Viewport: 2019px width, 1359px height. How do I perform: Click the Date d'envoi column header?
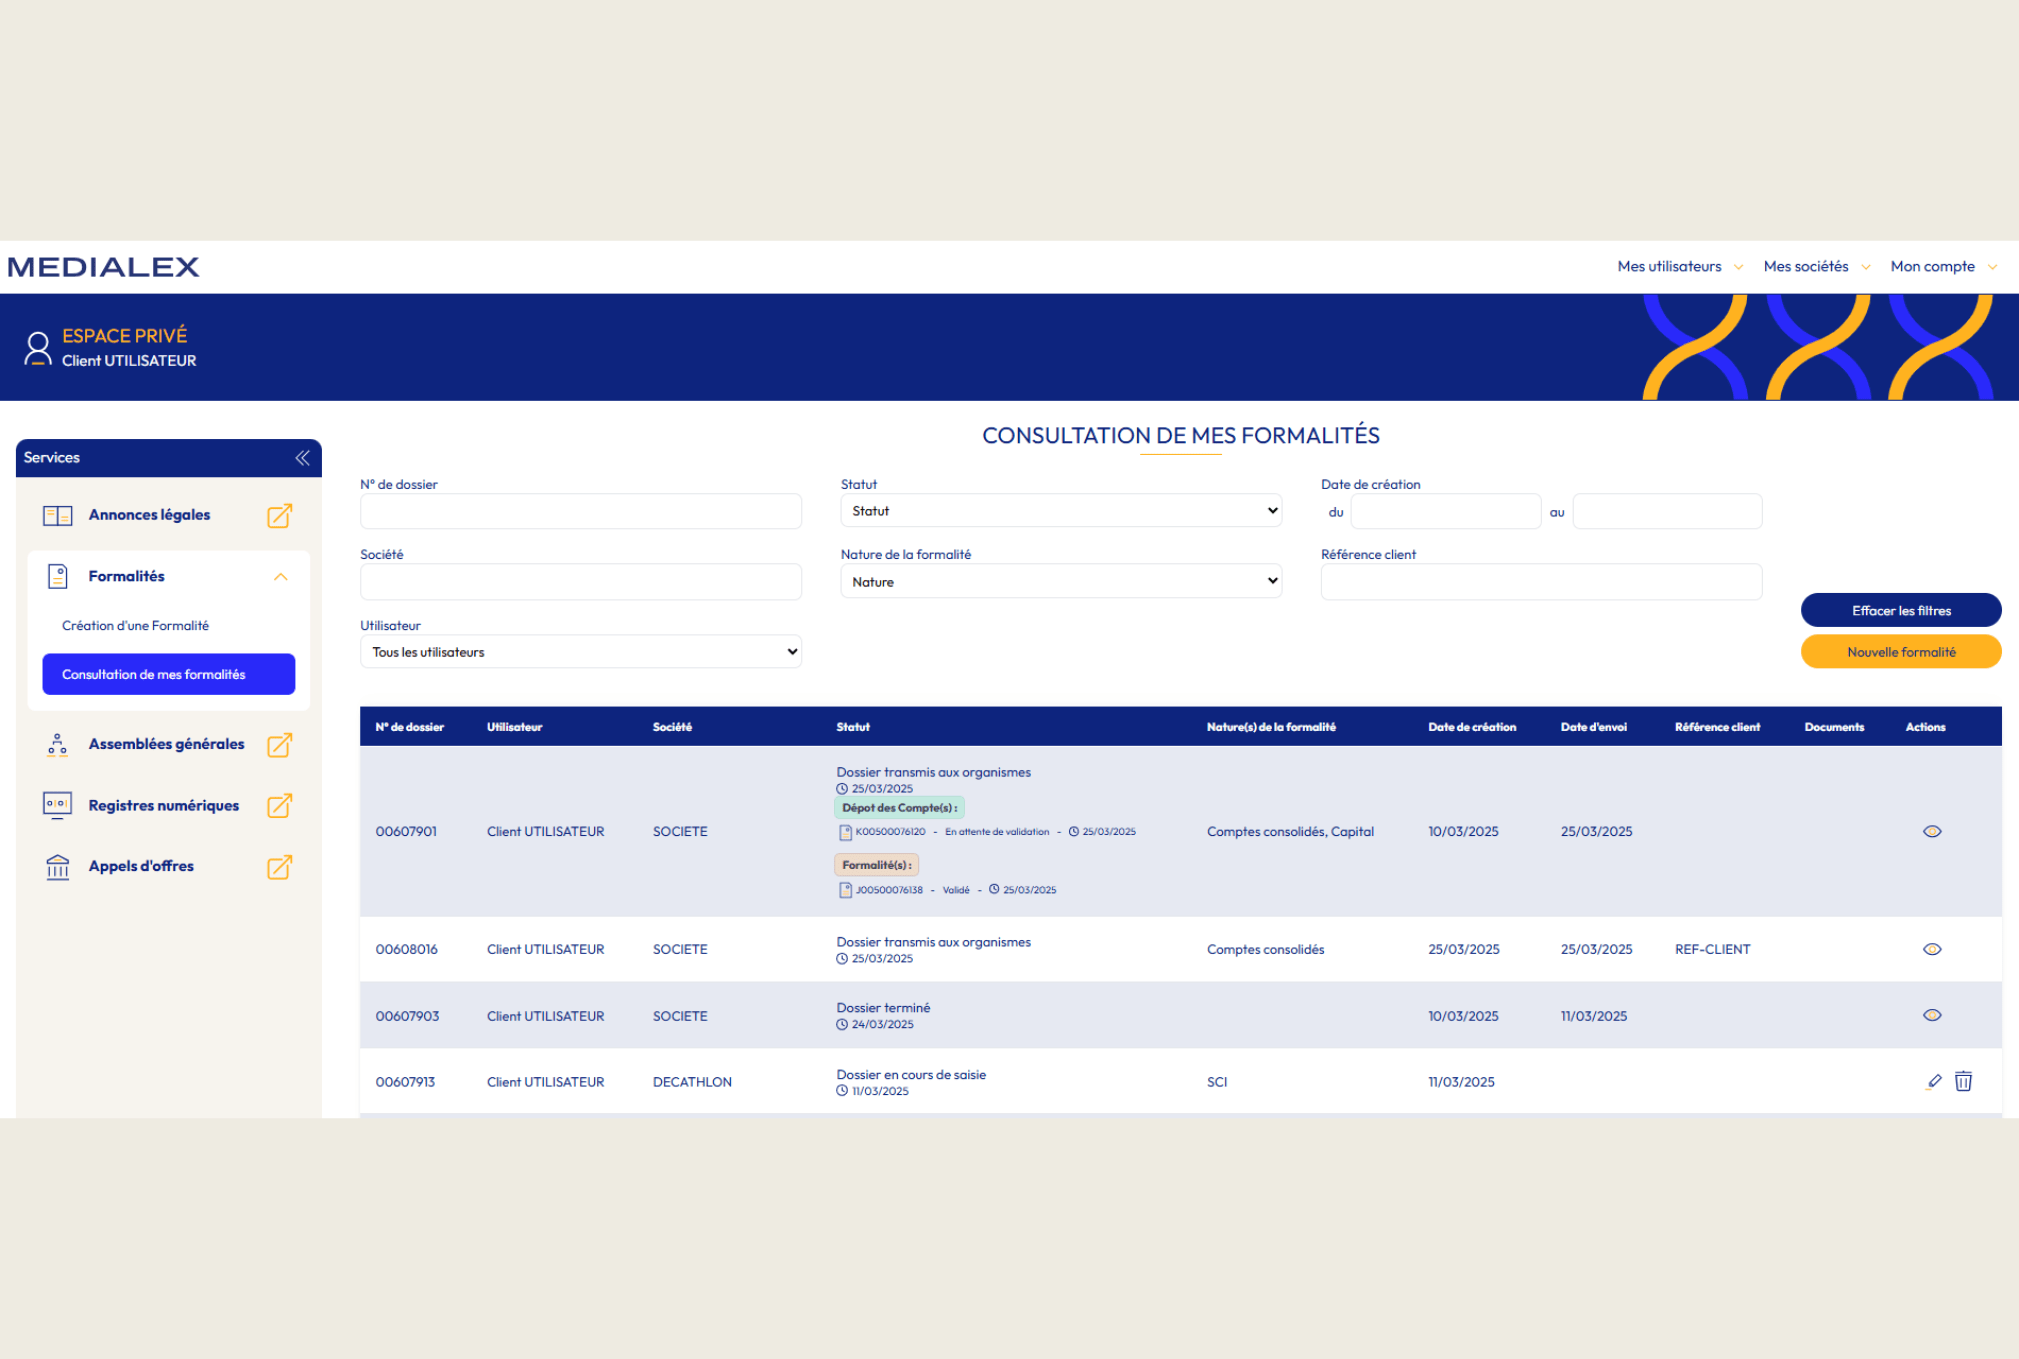coord(1594,727)
